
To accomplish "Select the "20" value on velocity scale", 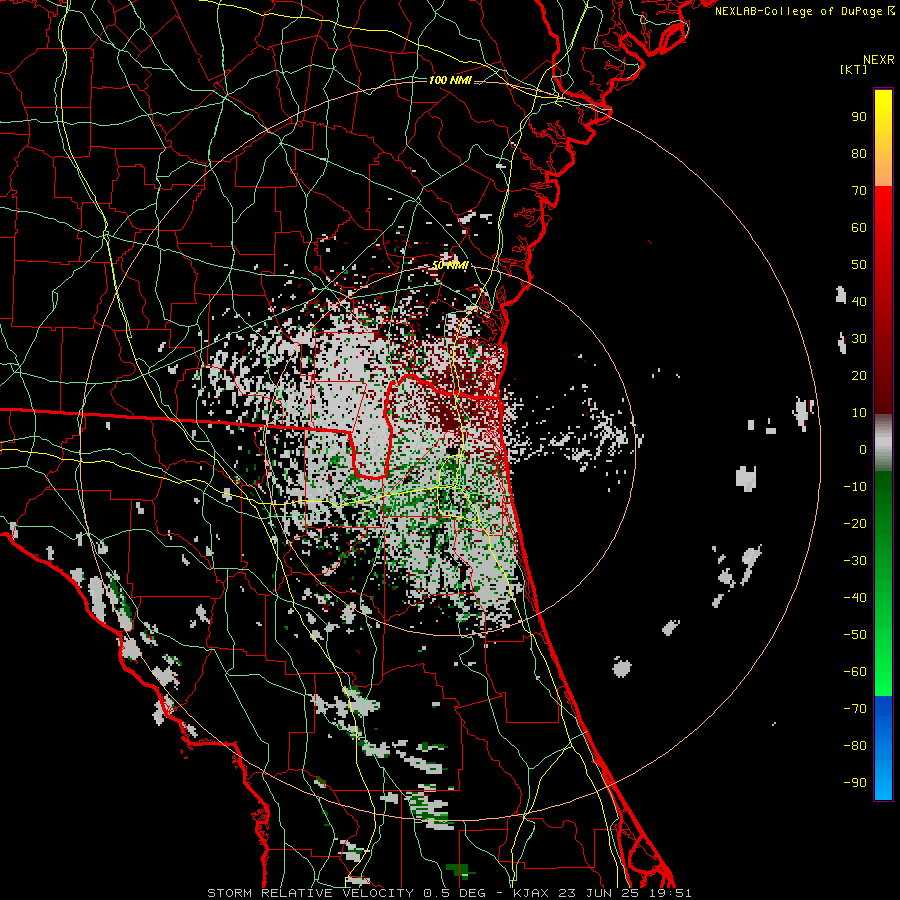I will 859,376.
